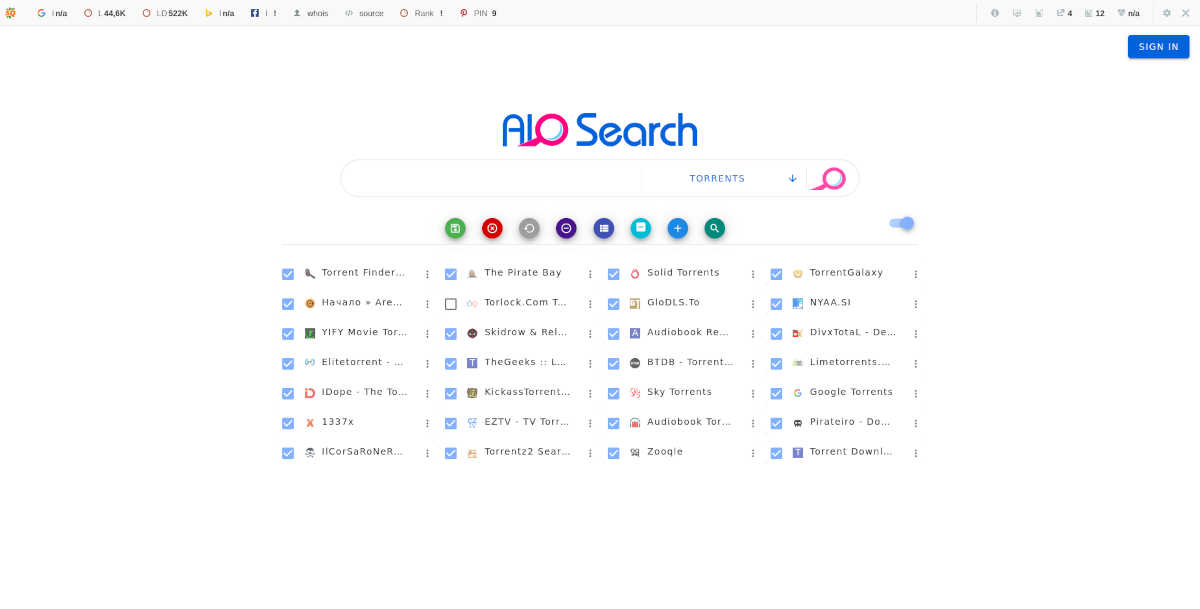Click the teal magnifier icon button
This screenshot has height=609, width=1200.
[x=715, y=228]
